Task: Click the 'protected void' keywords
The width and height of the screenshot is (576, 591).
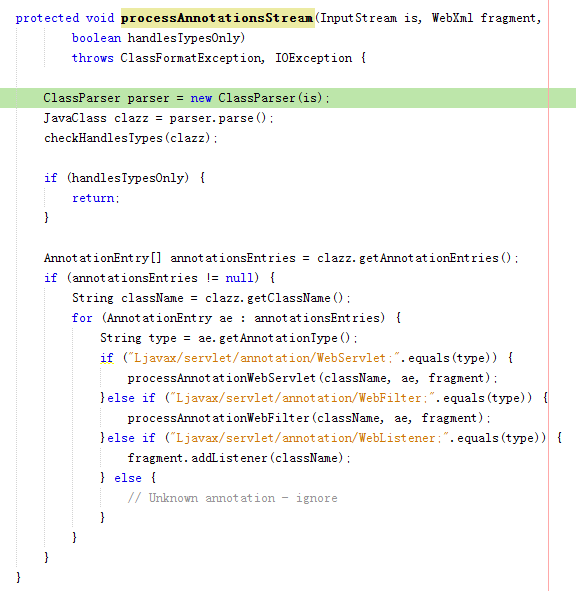Action: [x=64, y=18]
